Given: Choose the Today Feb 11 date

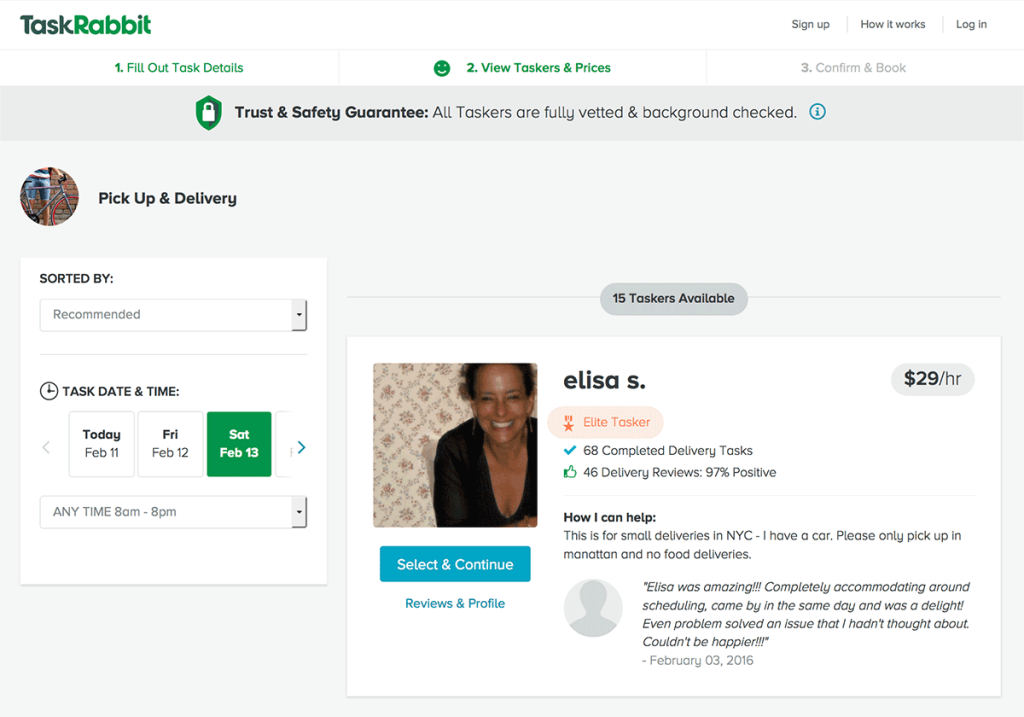Looking at the screenshot, I should coord(102,444).
